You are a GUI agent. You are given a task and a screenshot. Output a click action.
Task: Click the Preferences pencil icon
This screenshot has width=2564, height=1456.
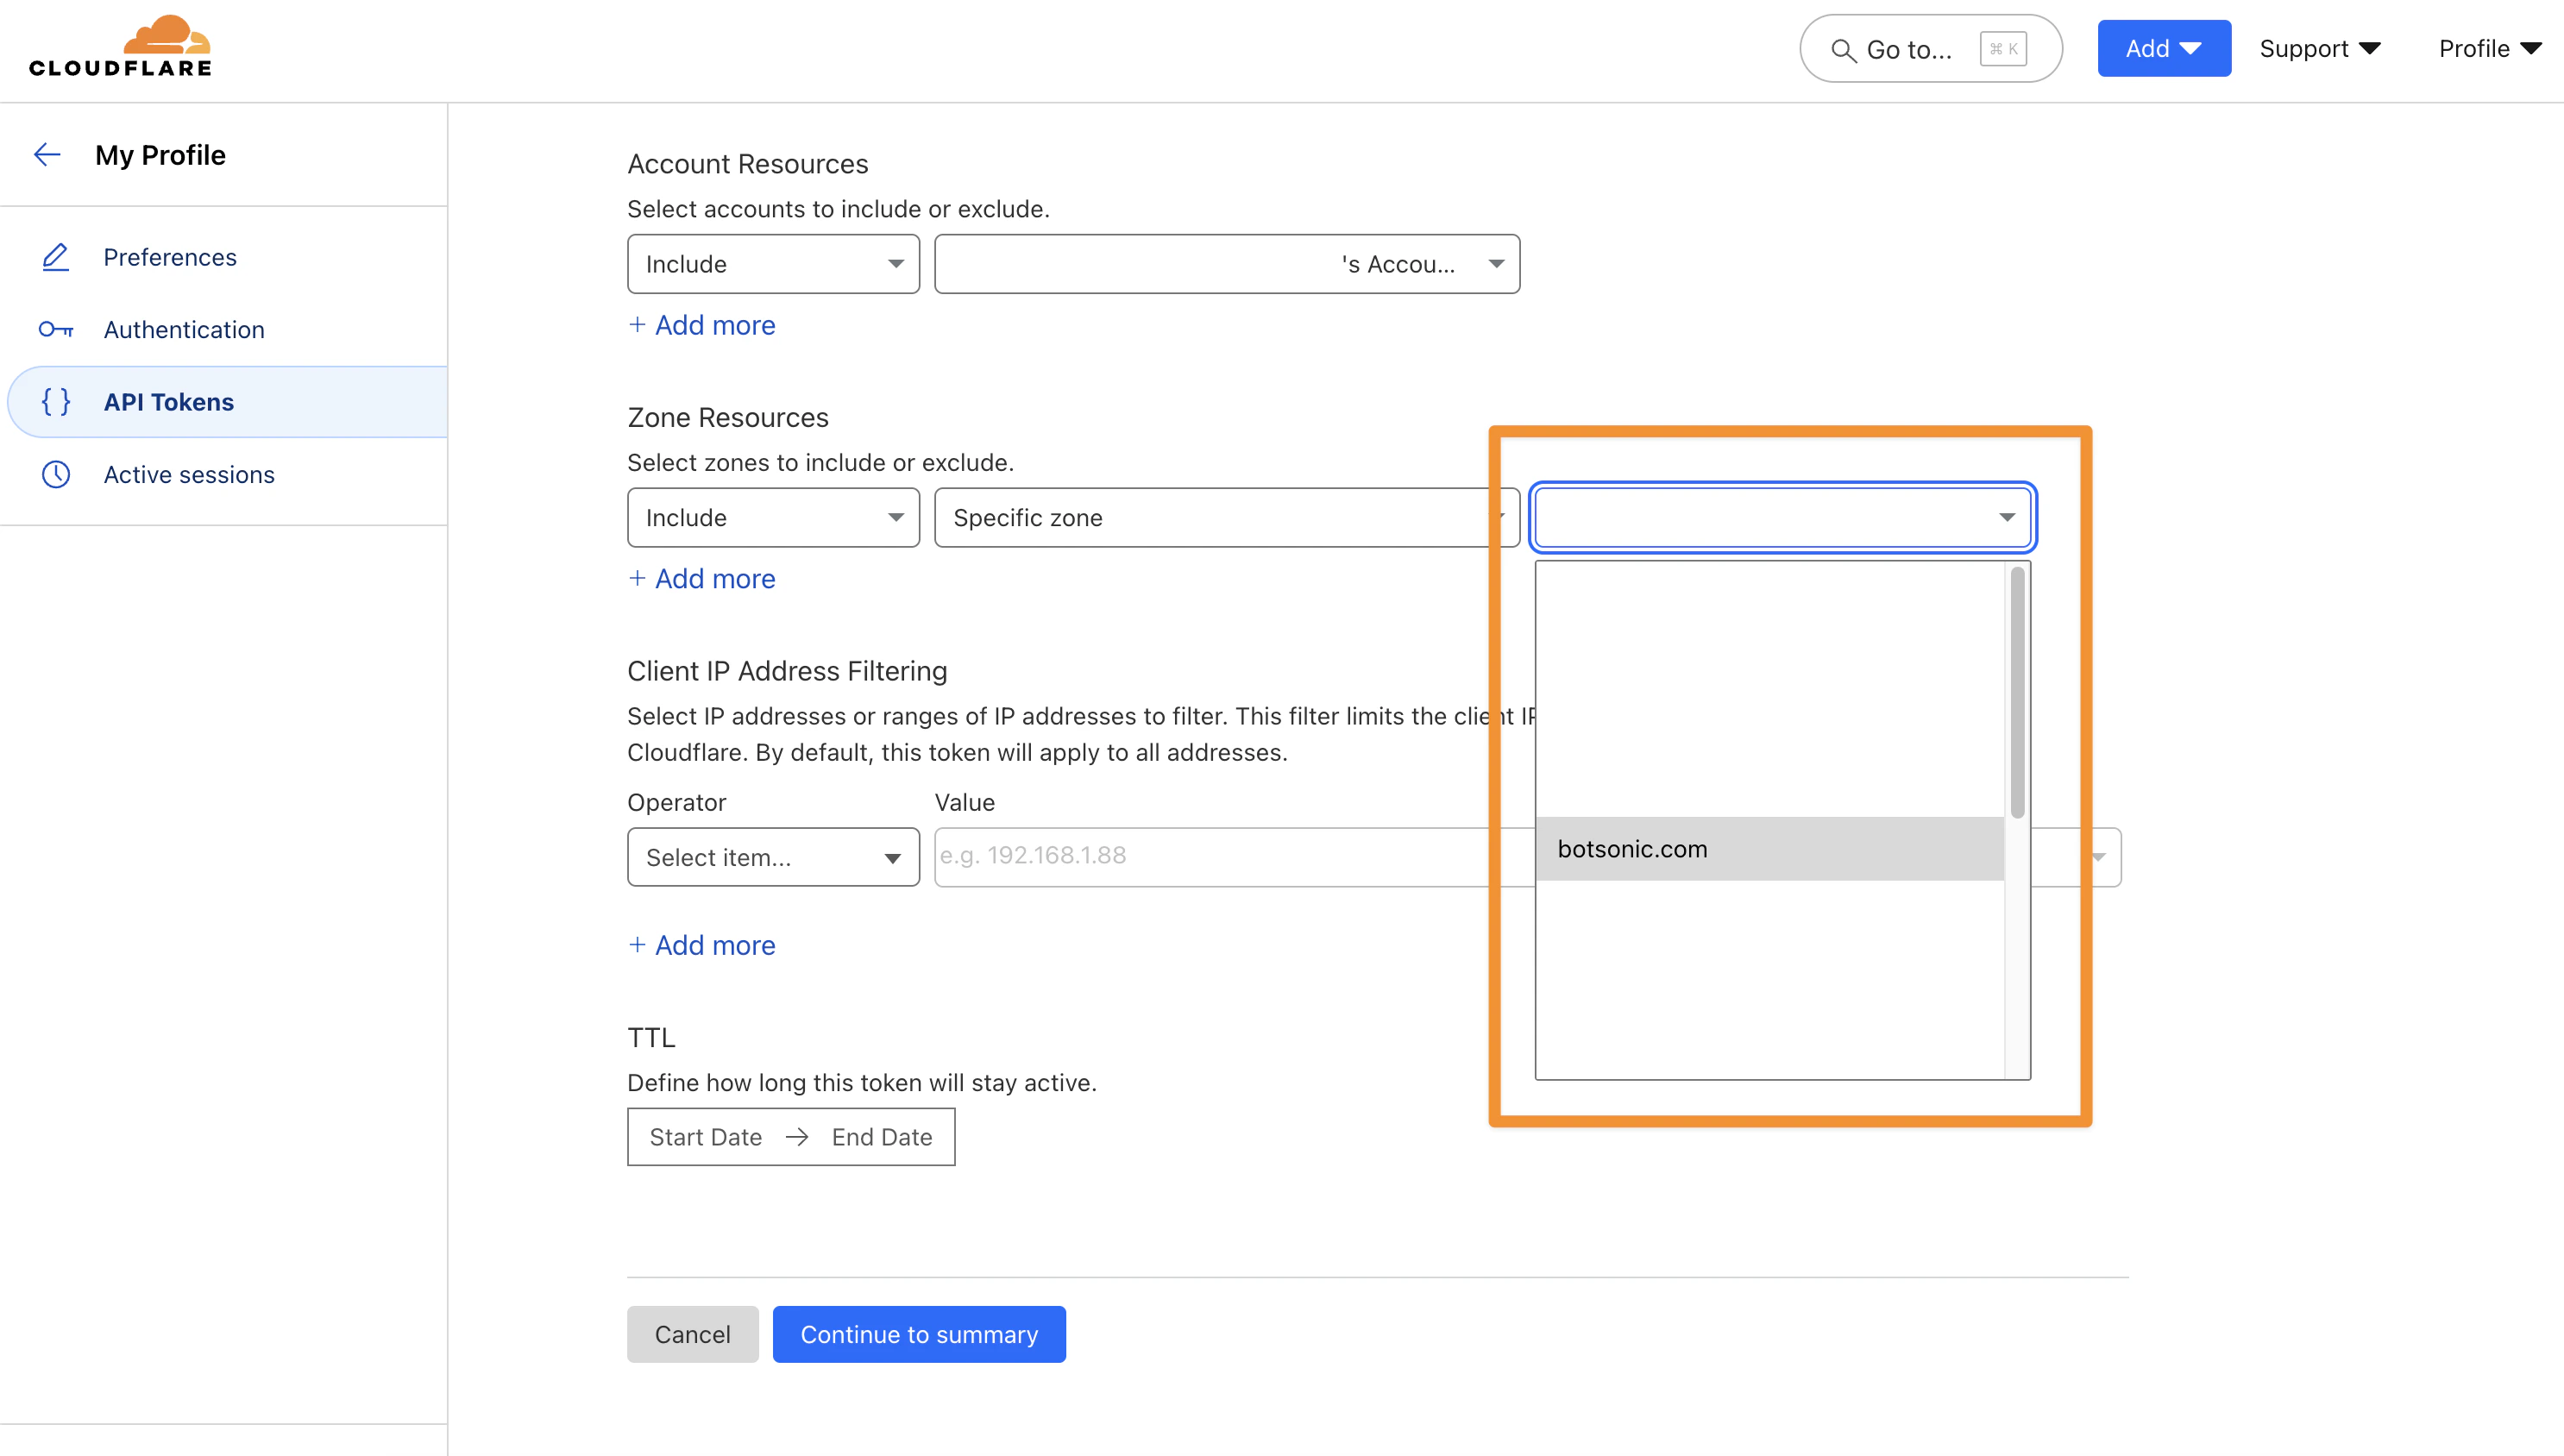(55, 257)
